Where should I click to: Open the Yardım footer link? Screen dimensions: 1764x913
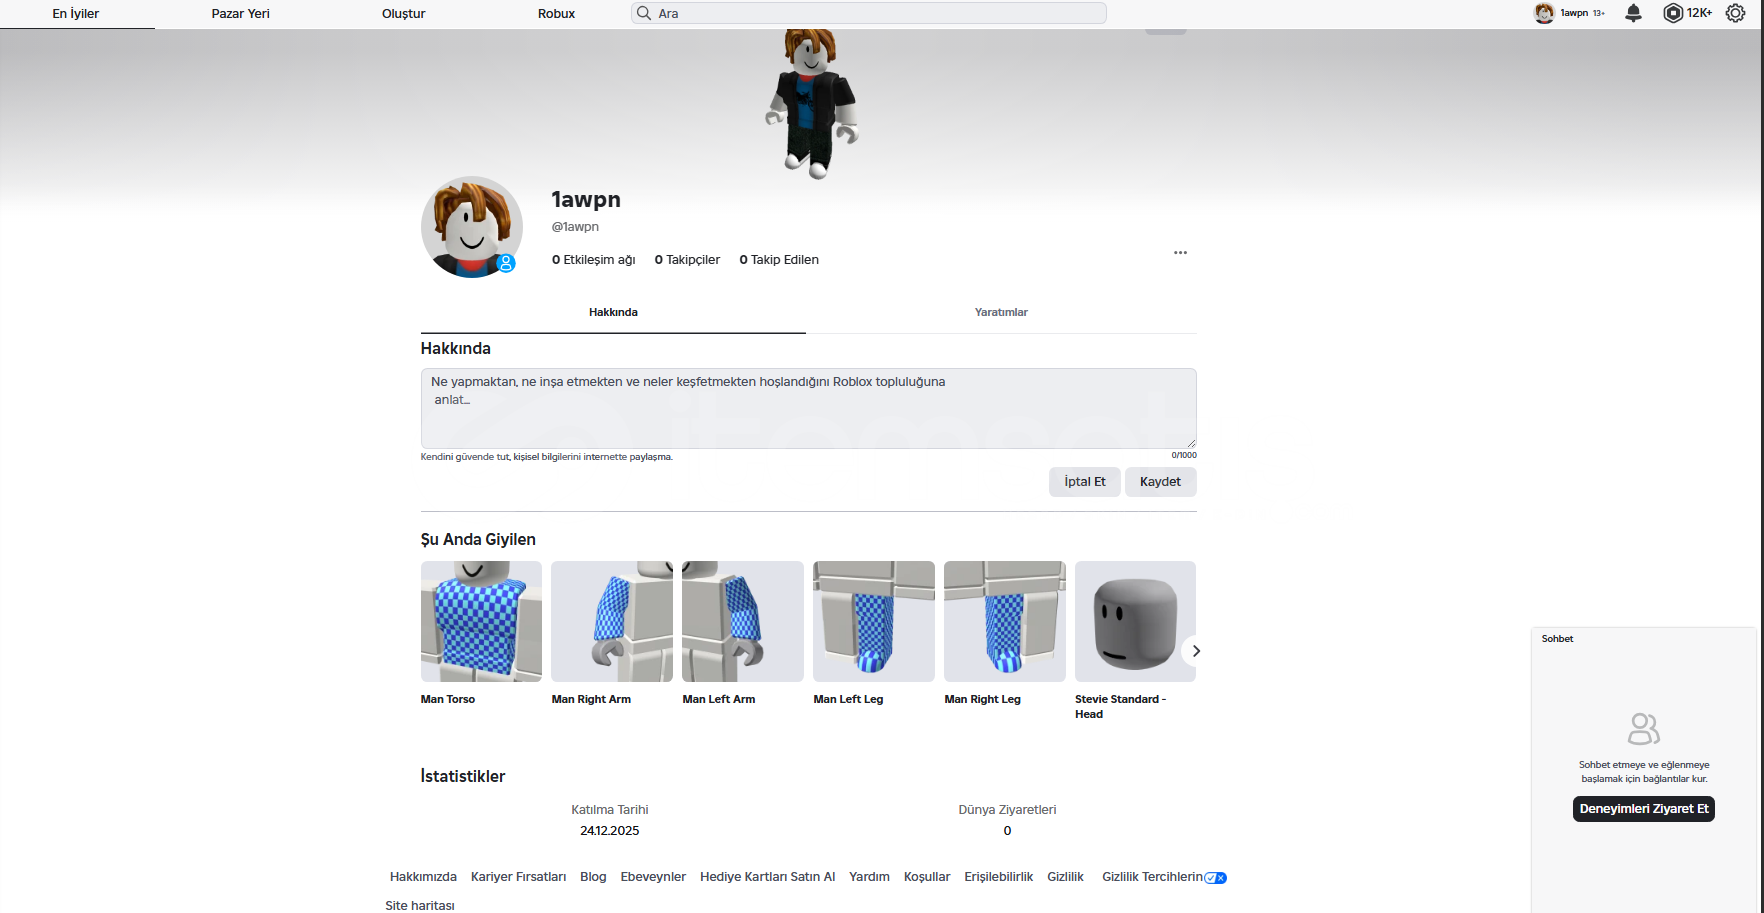[869, 877]
